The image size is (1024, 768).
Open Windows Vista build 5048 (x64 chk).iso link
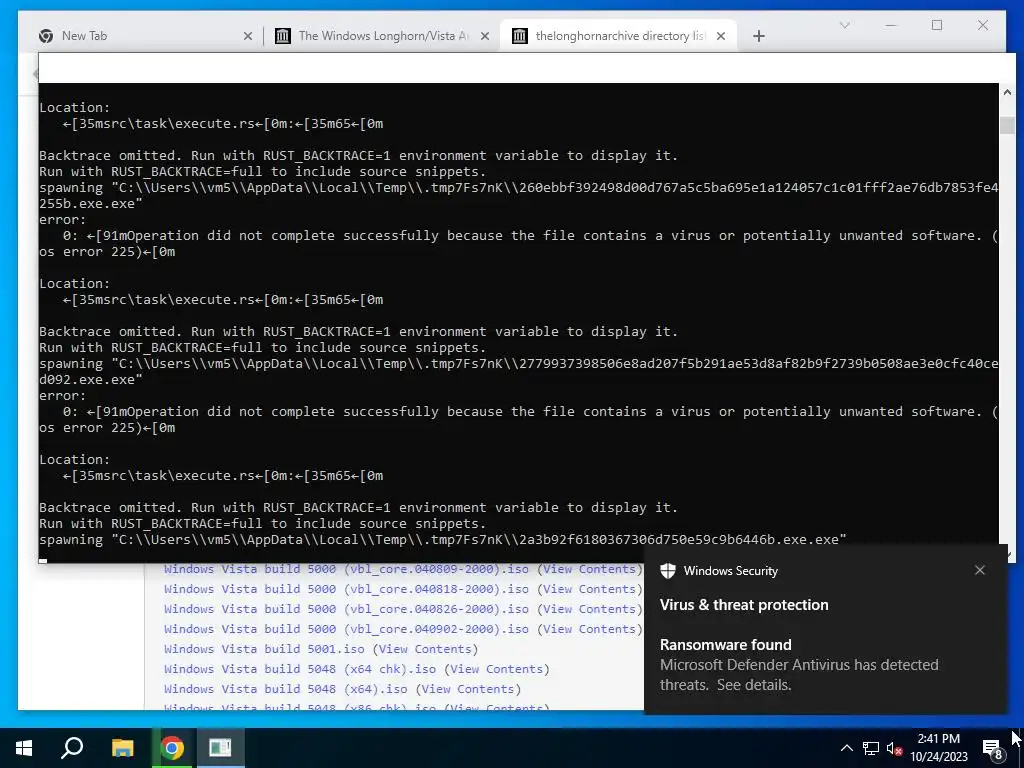[x=300, y=669]
